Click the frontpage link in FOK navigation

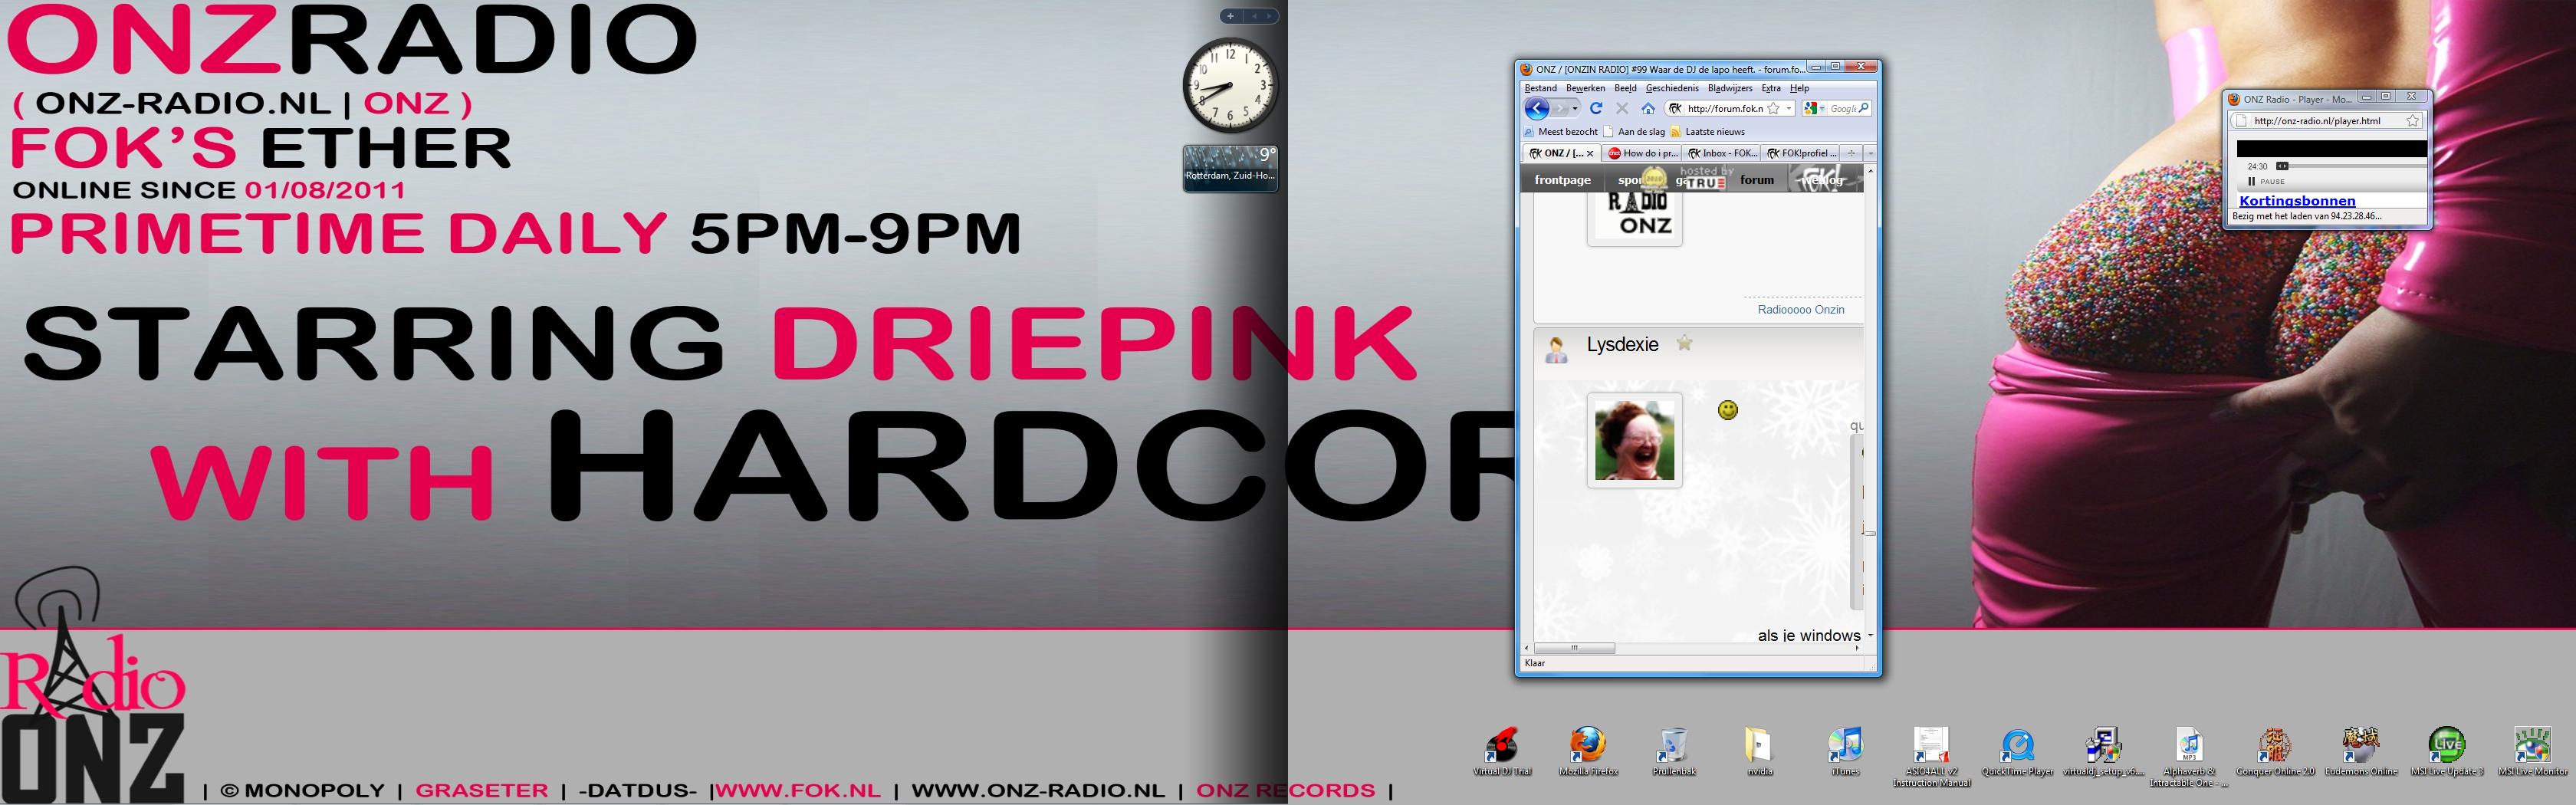point(1562,180)
